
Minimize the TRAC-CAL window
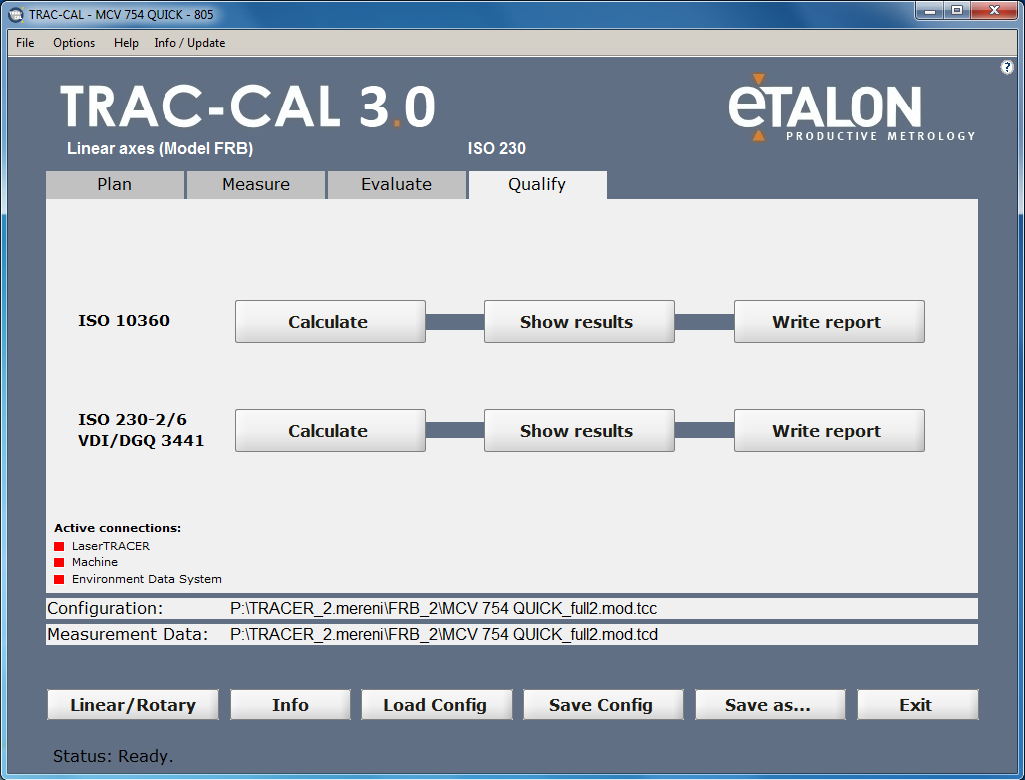tap(930, 11)
